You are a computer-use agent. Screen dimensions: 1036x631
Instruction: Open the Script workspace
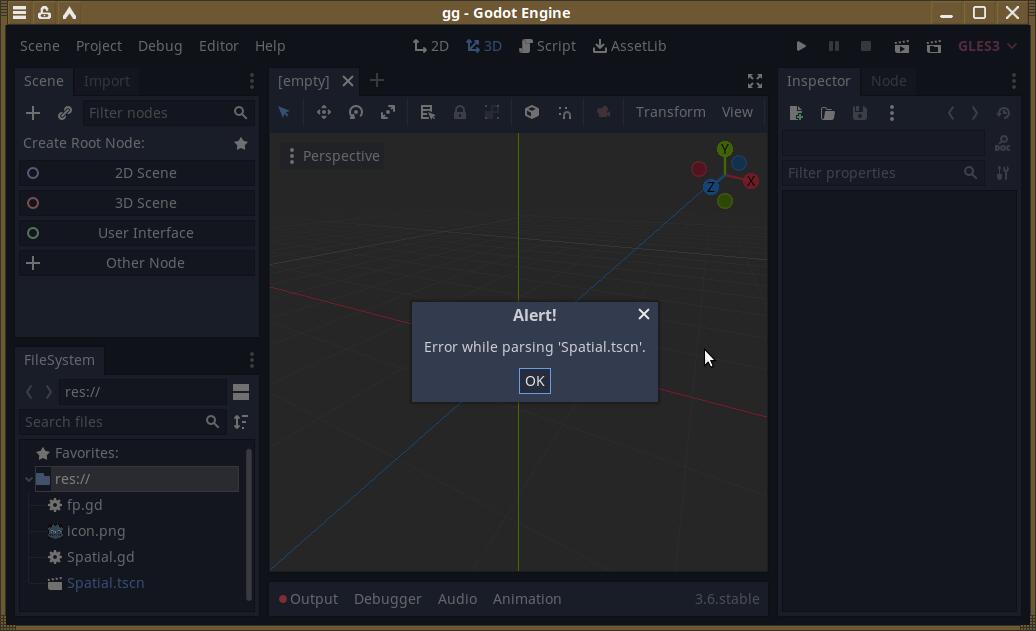[x=548, y=46]
